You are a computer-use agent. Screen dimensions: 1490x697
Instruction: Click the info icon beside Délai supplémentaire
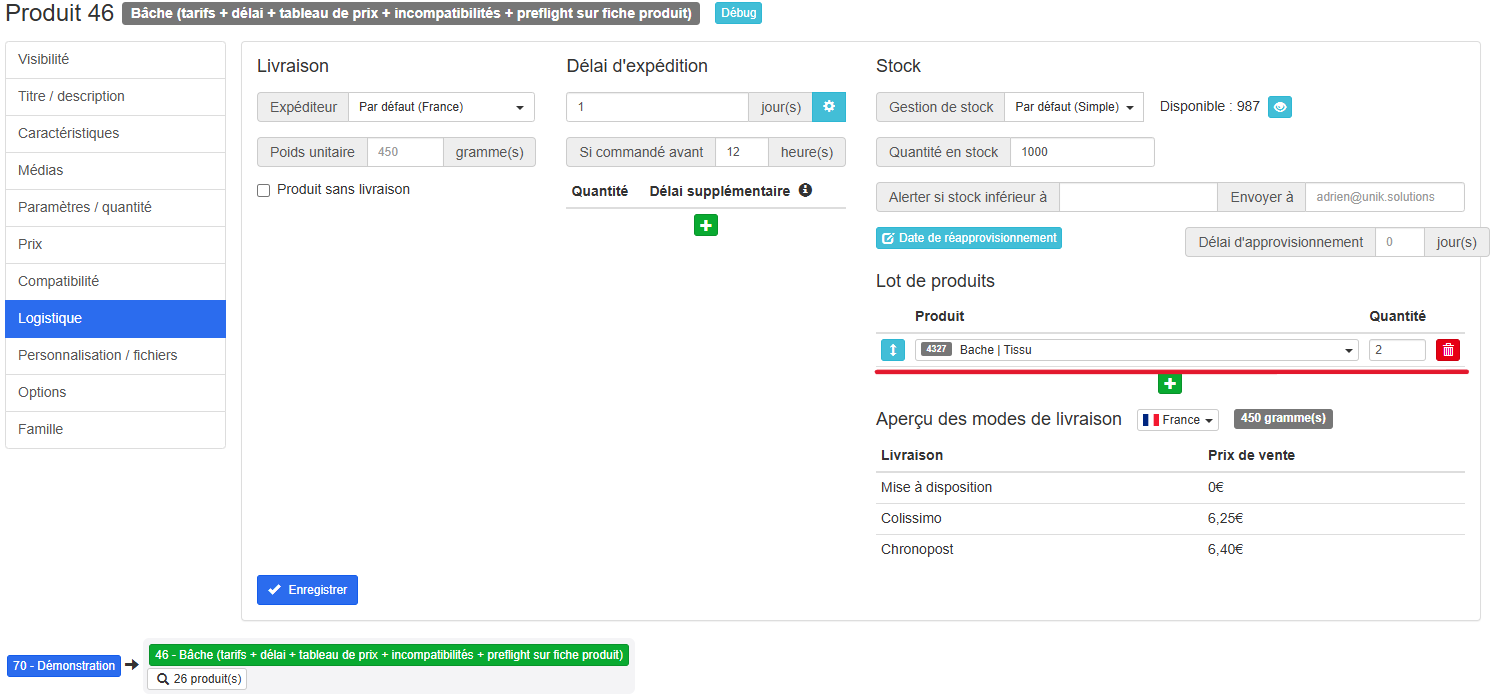pos(805,190)
